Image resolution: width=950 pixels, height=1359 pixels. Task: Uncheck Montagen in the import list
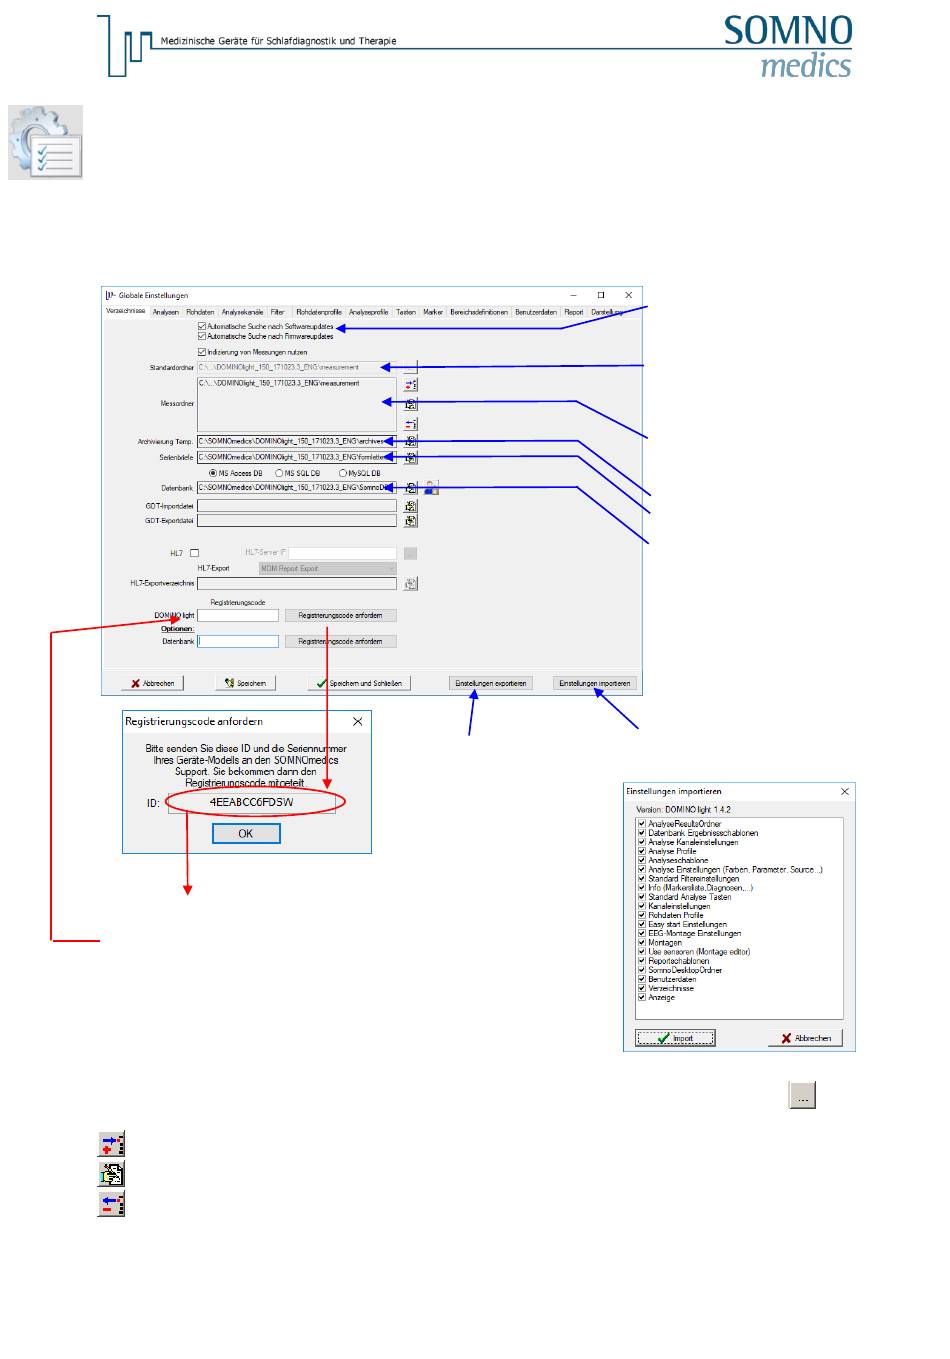tap(641, 942)
